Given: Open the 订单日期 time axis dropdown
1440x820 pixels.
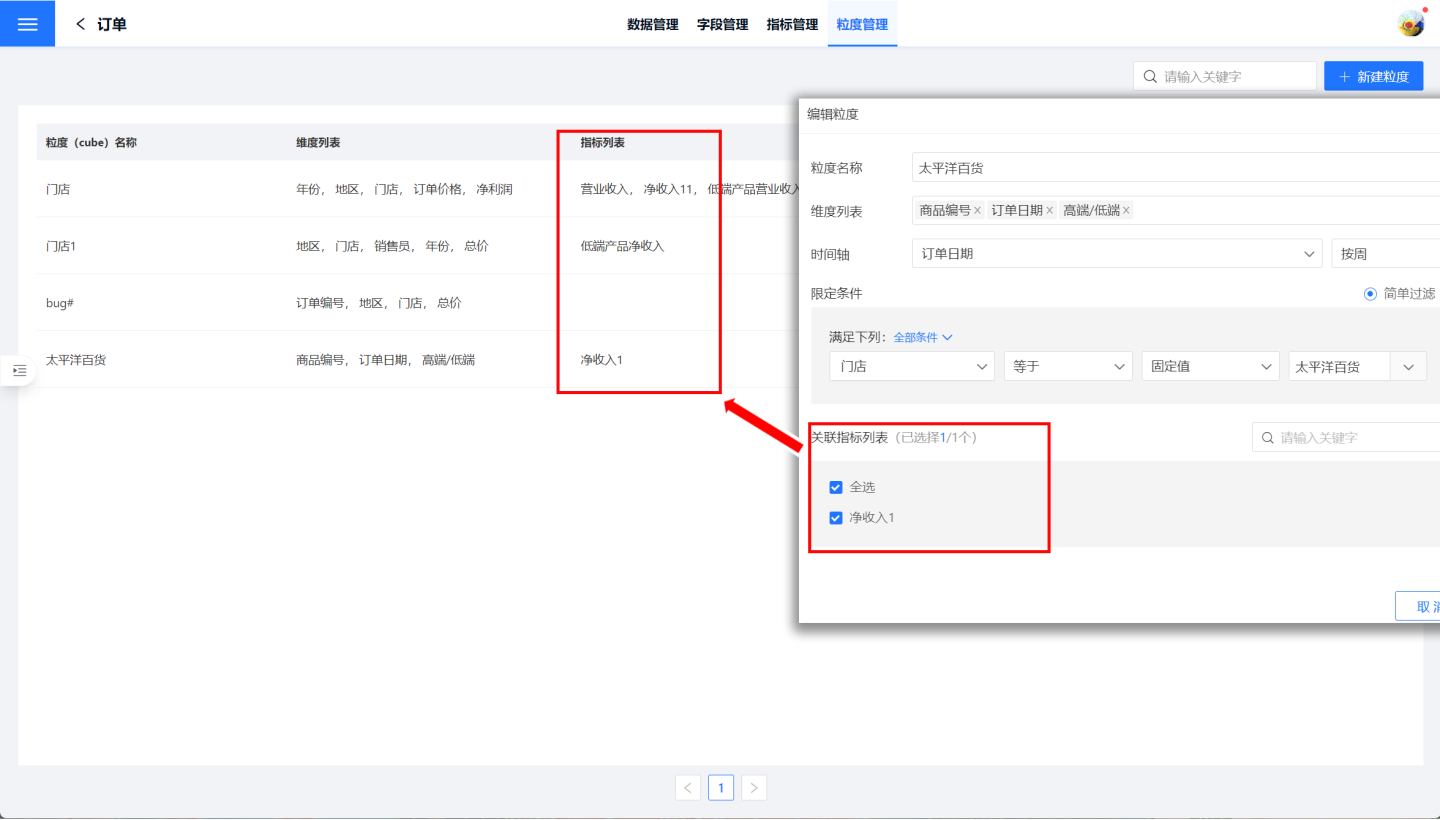Looking at the screenshot, I should tap(1116, 254).
